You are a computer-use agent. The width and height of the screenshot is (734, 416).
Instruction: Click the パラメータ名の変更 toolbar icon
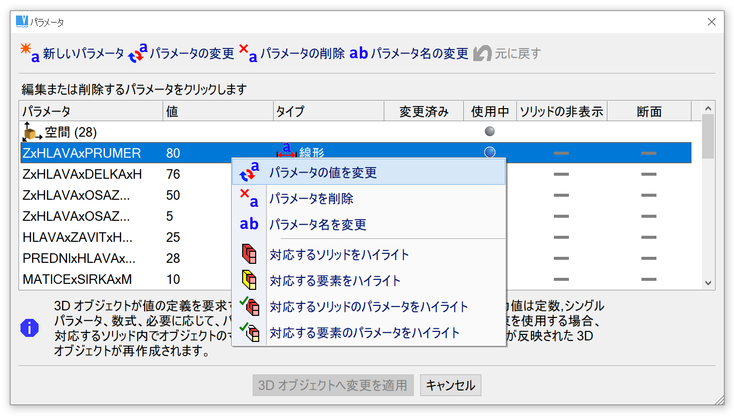click(x=358, y=52)
